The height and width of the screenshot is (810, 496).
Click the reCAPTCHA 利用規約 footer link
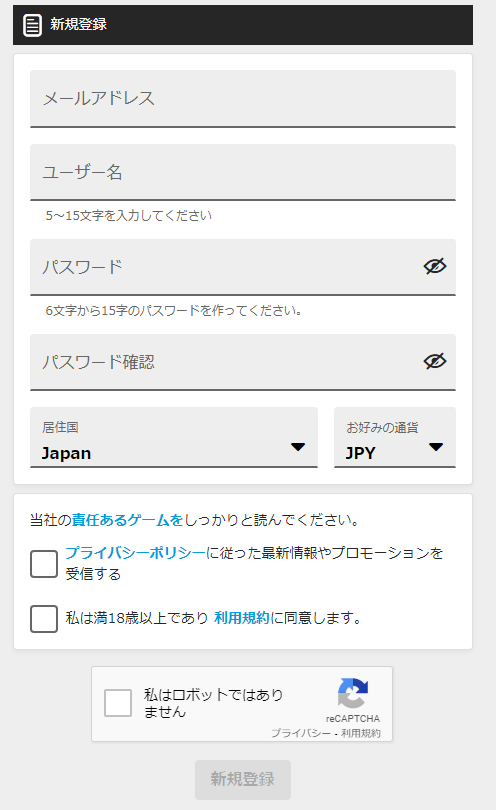pyautogui.click(x=361, y=733)
